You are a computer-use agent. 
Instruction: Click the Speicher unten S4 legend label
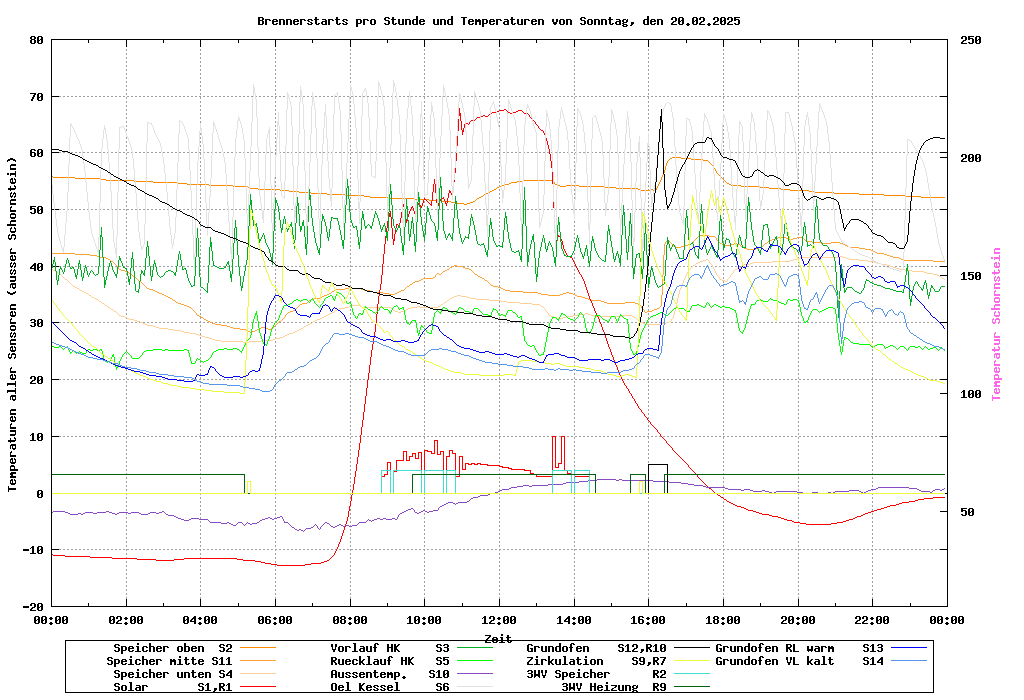coord(169,674)
